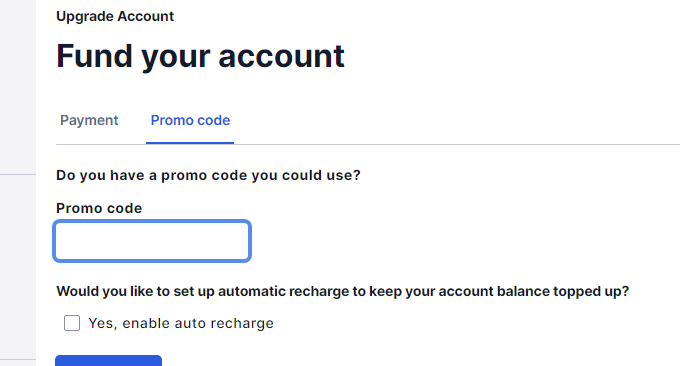Tick the checkbox next to auto recharge

click(72, 323)
